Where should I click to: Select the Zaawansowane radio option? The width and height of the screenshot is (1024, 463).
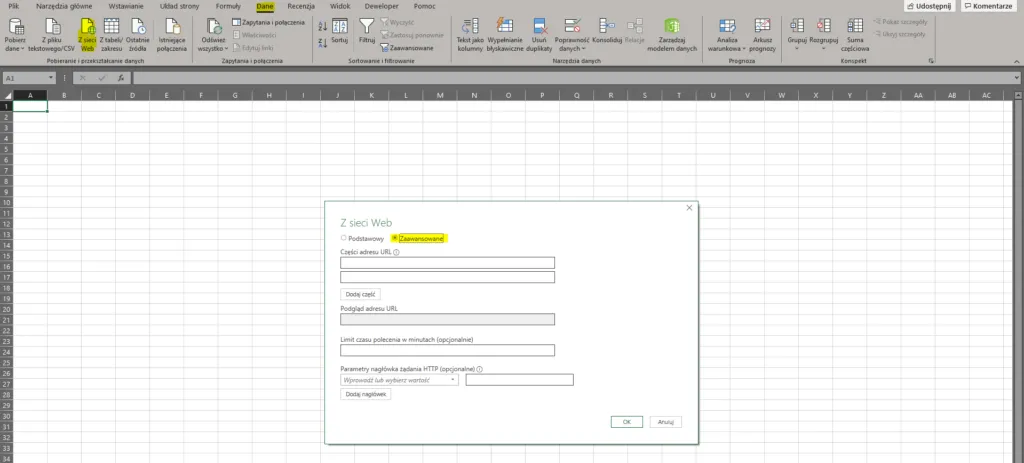click(394, 238)
